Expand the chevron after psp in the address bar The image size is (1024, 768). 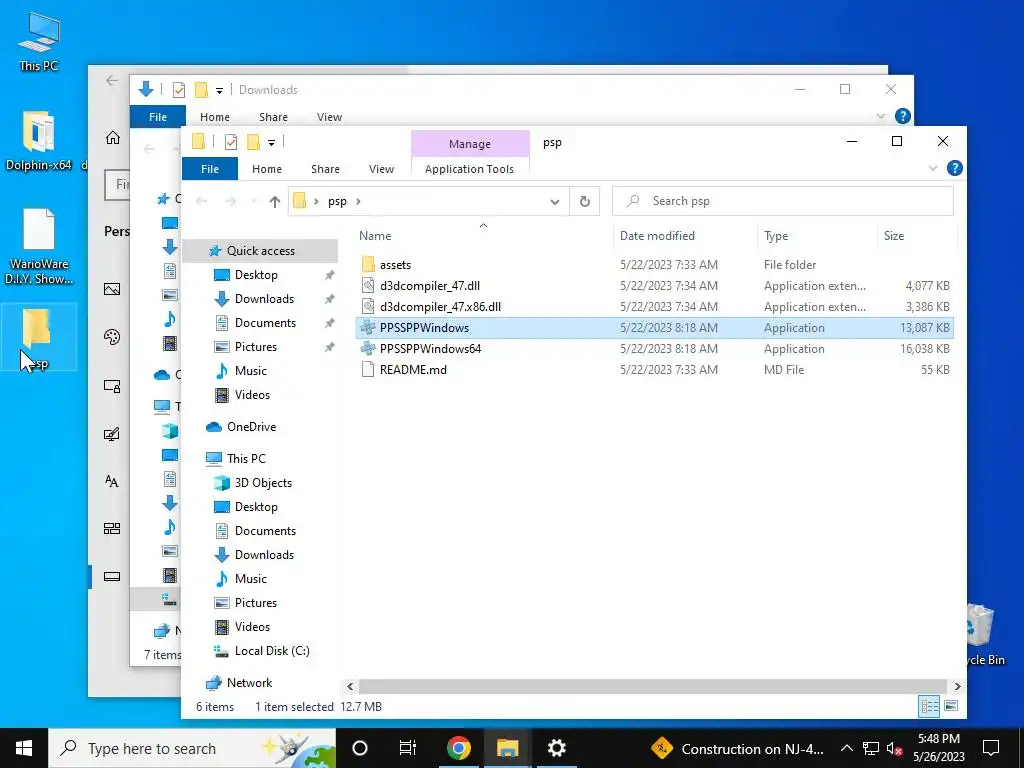coord(358,202)
